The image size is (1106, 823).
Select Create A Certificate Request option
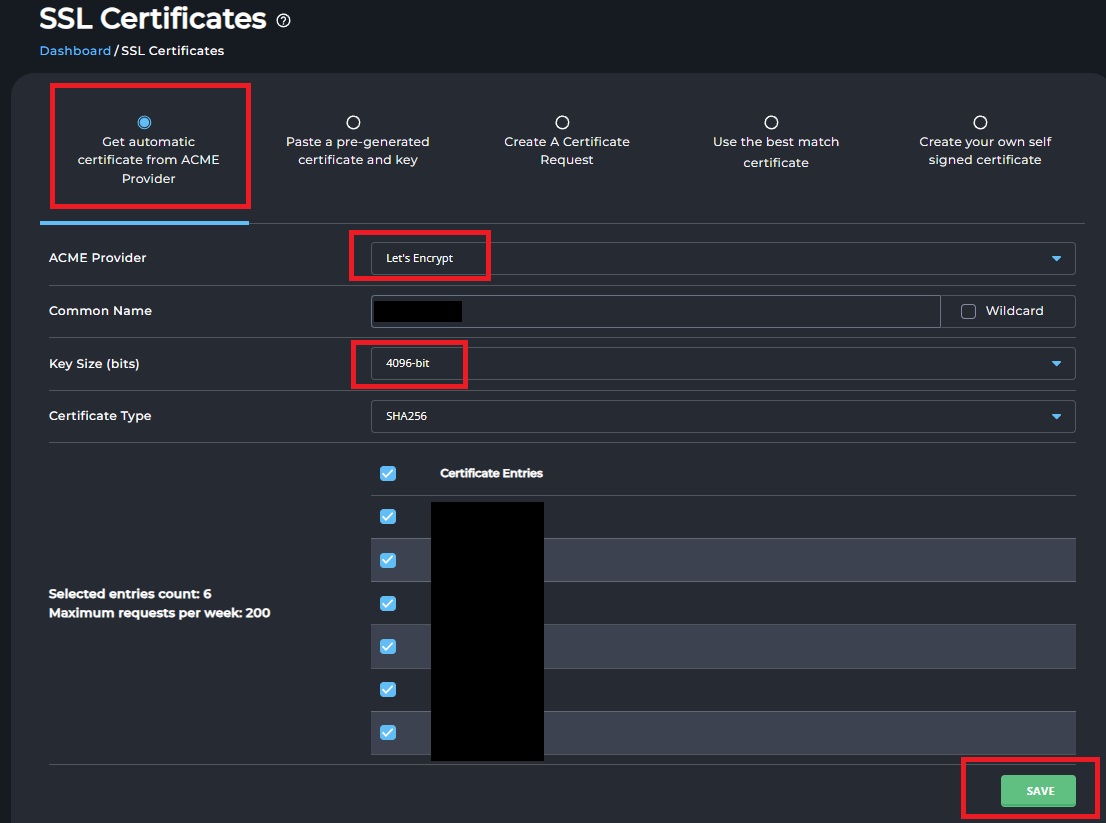pyautogui.click(x=562, y=123)
